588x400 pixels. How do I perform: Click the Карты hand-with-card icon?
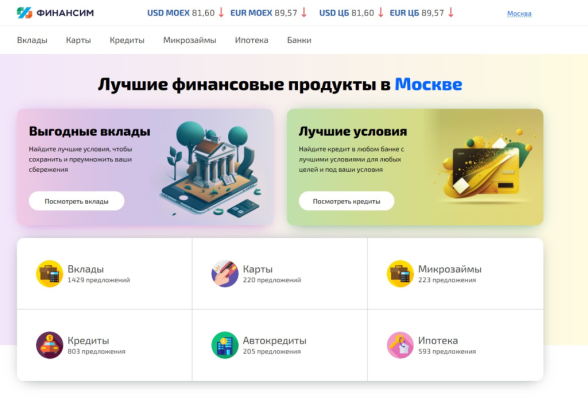point(225,274)
